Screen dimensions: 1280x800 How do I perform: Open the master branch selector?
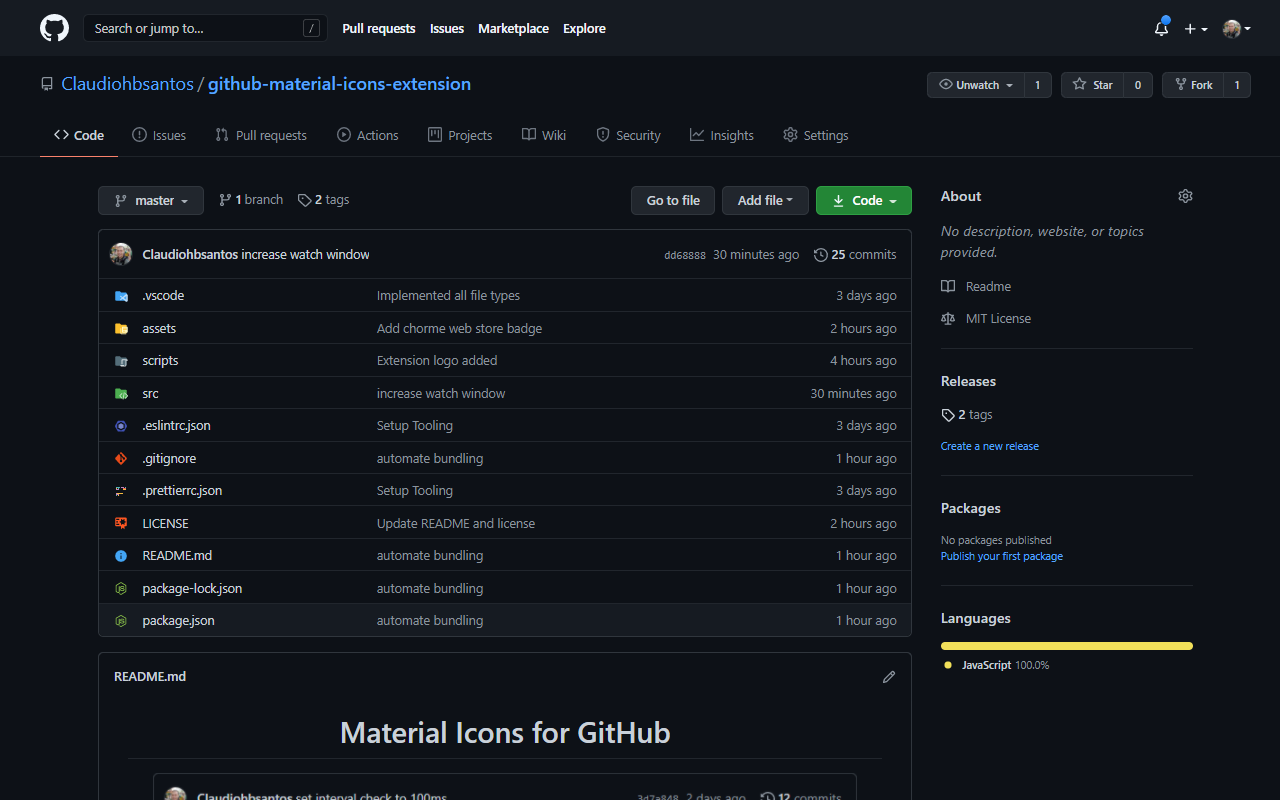point(150,200)
